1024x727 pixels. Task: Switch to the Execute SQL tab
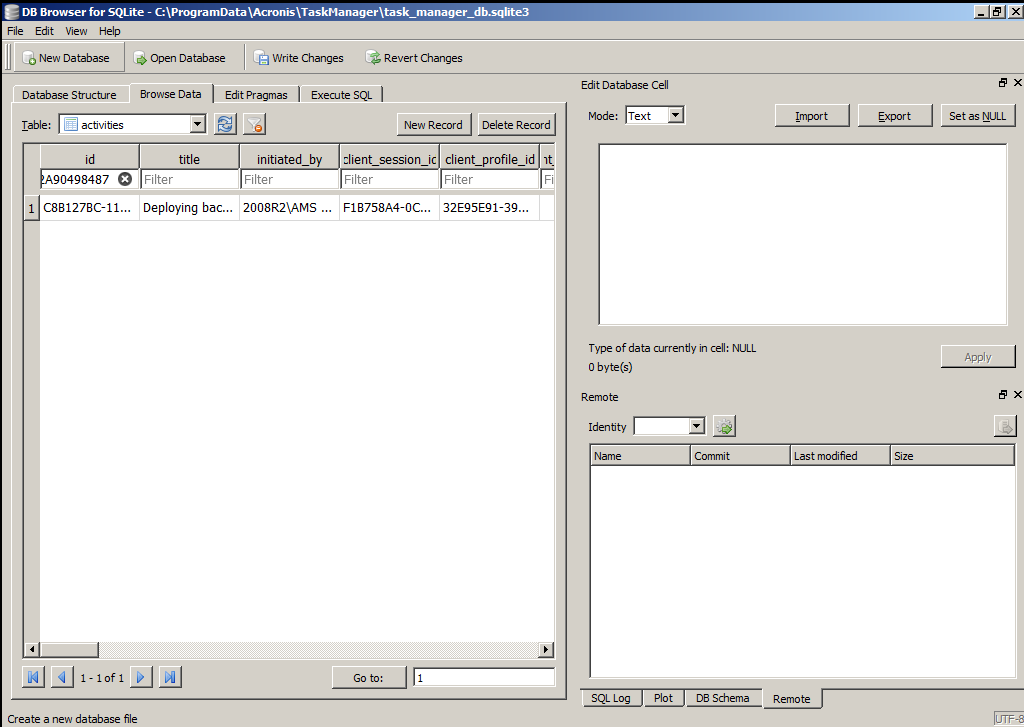pos(342,95)
